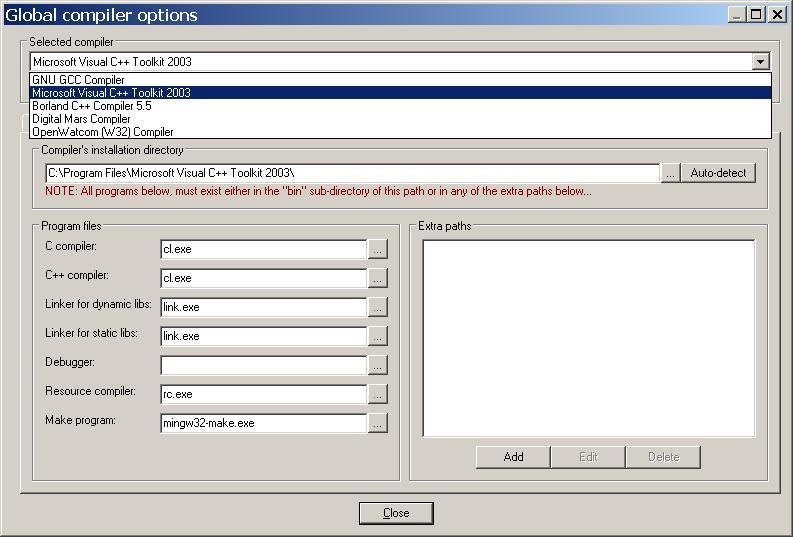Add a new extra path
793x537 pixels.
click(513, 457)
